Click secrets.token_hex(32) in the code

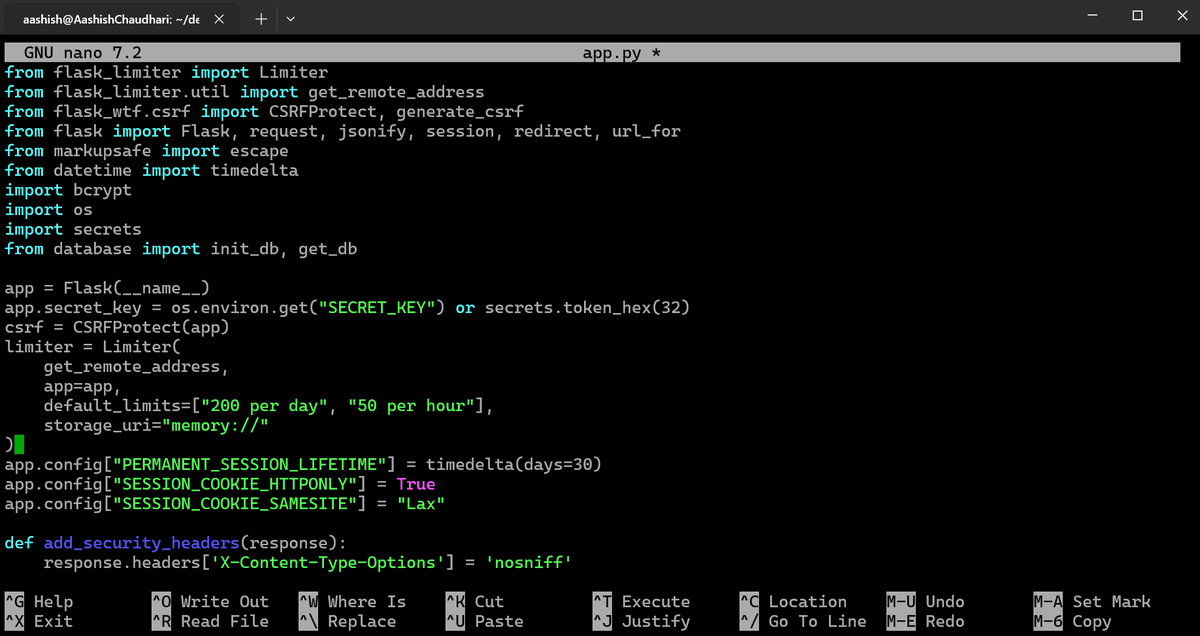pyautogui.click(x=587, y=308)
